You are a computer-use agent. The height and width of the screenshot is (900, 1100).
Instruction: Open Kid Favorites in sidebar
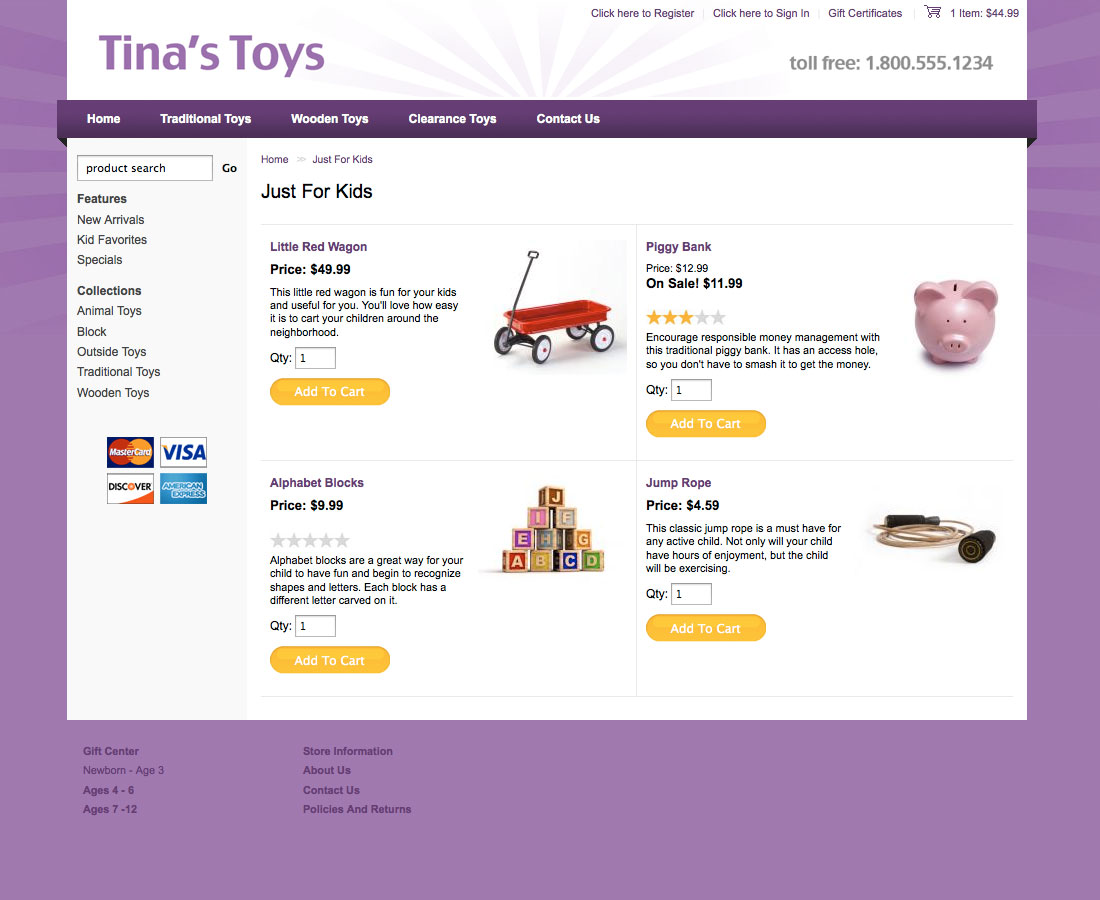112,240
